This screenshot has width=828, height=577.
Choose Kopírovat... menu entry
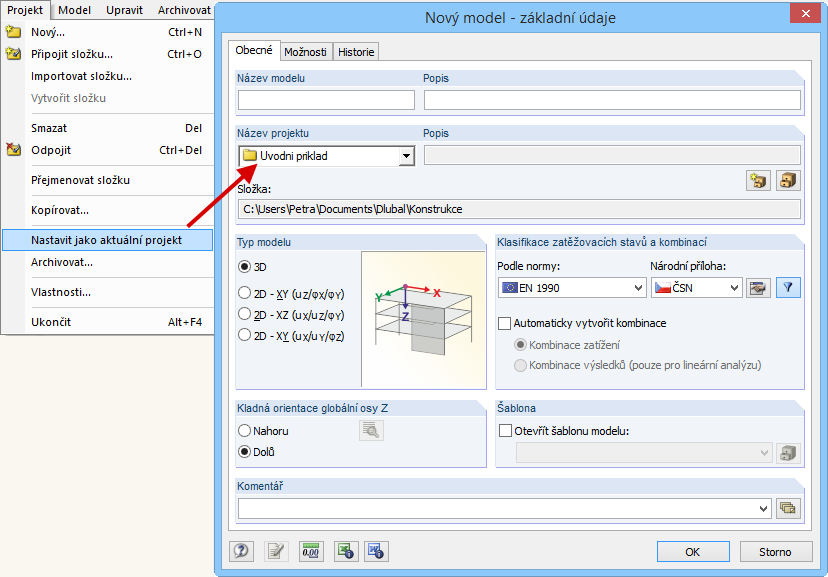pyautogui.click(x=107, y=210)
